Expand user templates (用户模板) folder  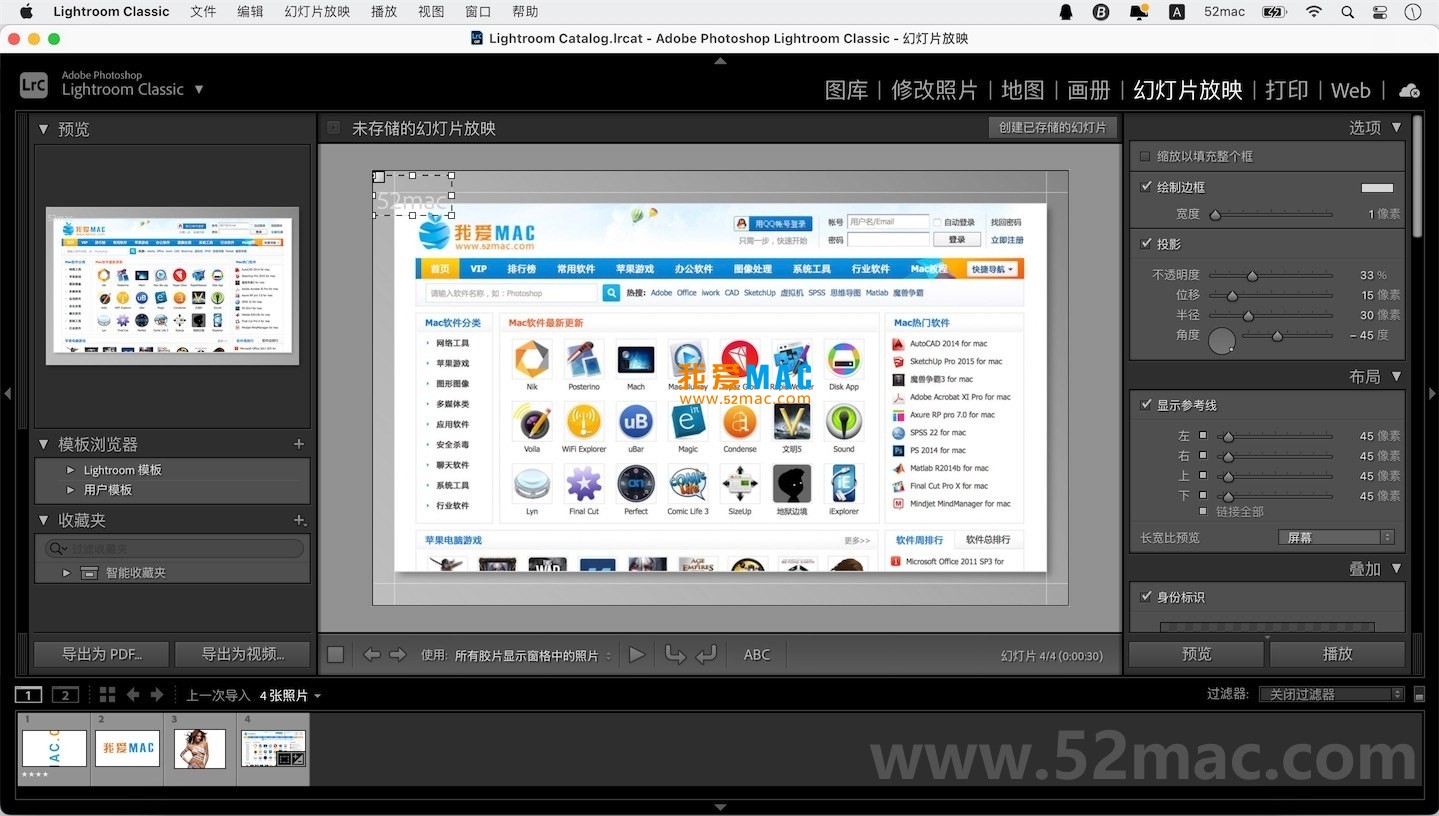[70, 490]
